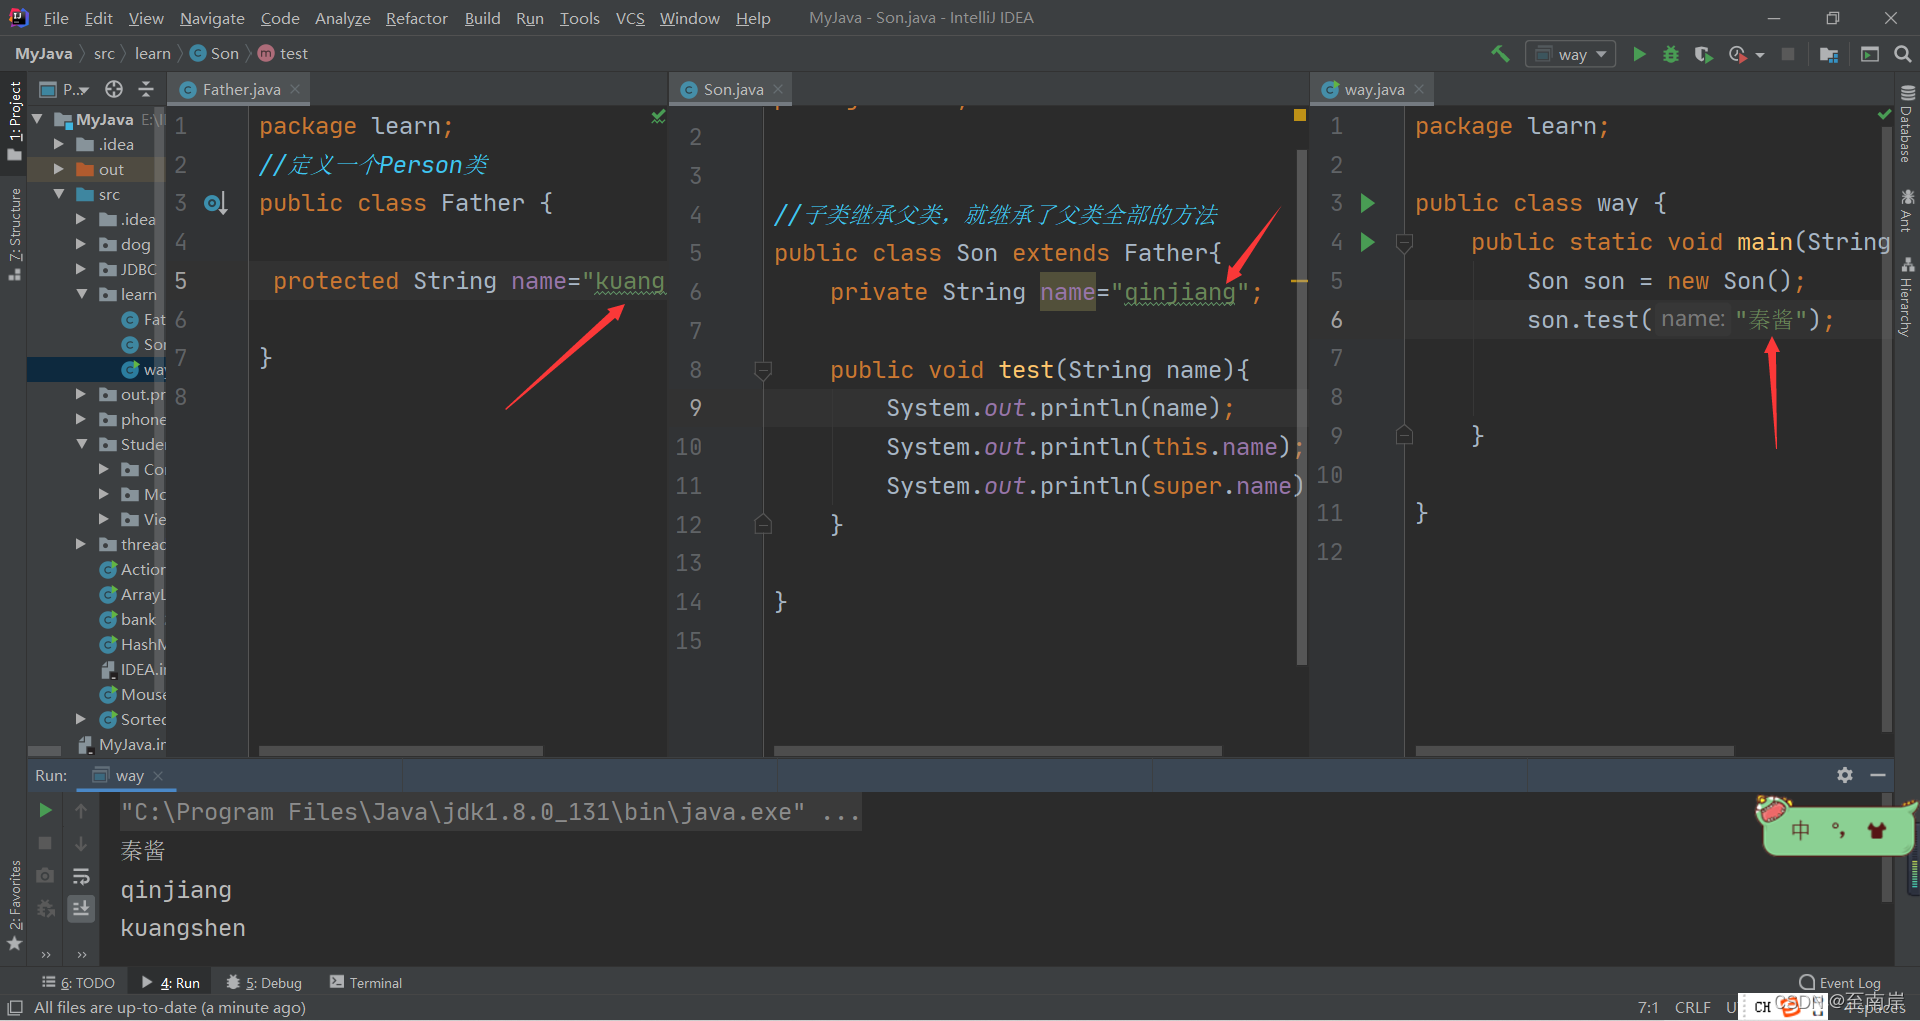The height and width of the screenshot is (1021, 1920).
Task: Click the CRLF line separator in status bar
Action: (x=1693, y=1007)
